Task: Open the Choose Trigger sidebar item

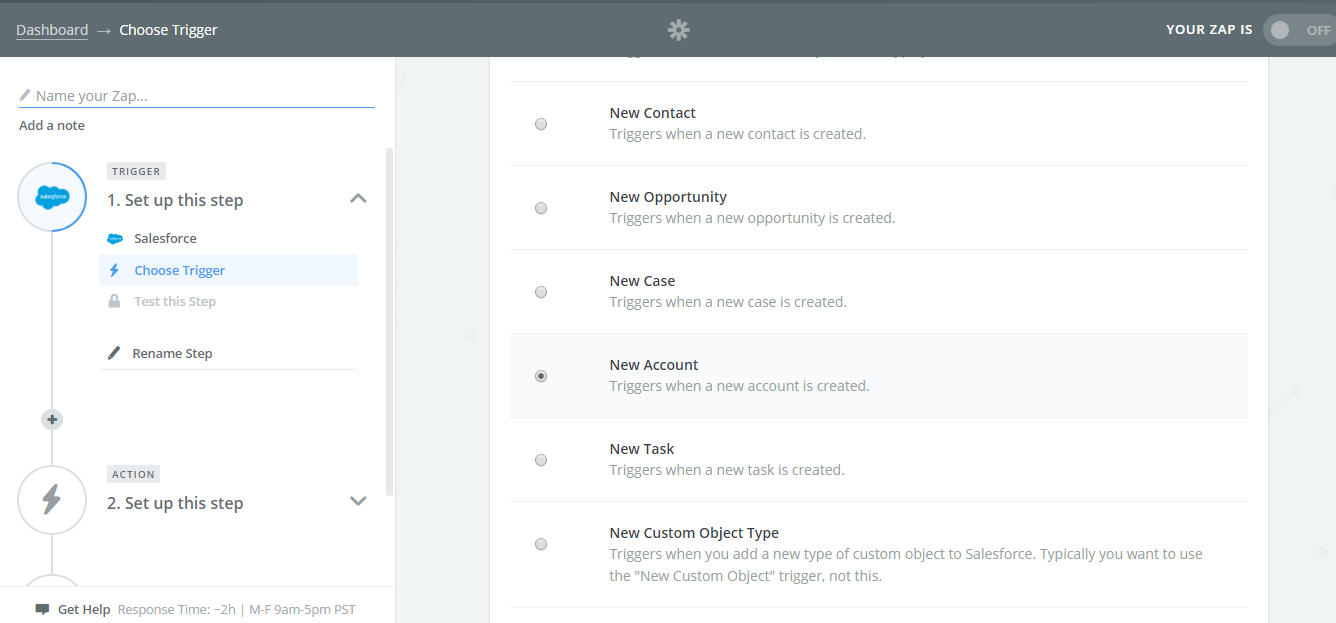Action: click(228, 270)
